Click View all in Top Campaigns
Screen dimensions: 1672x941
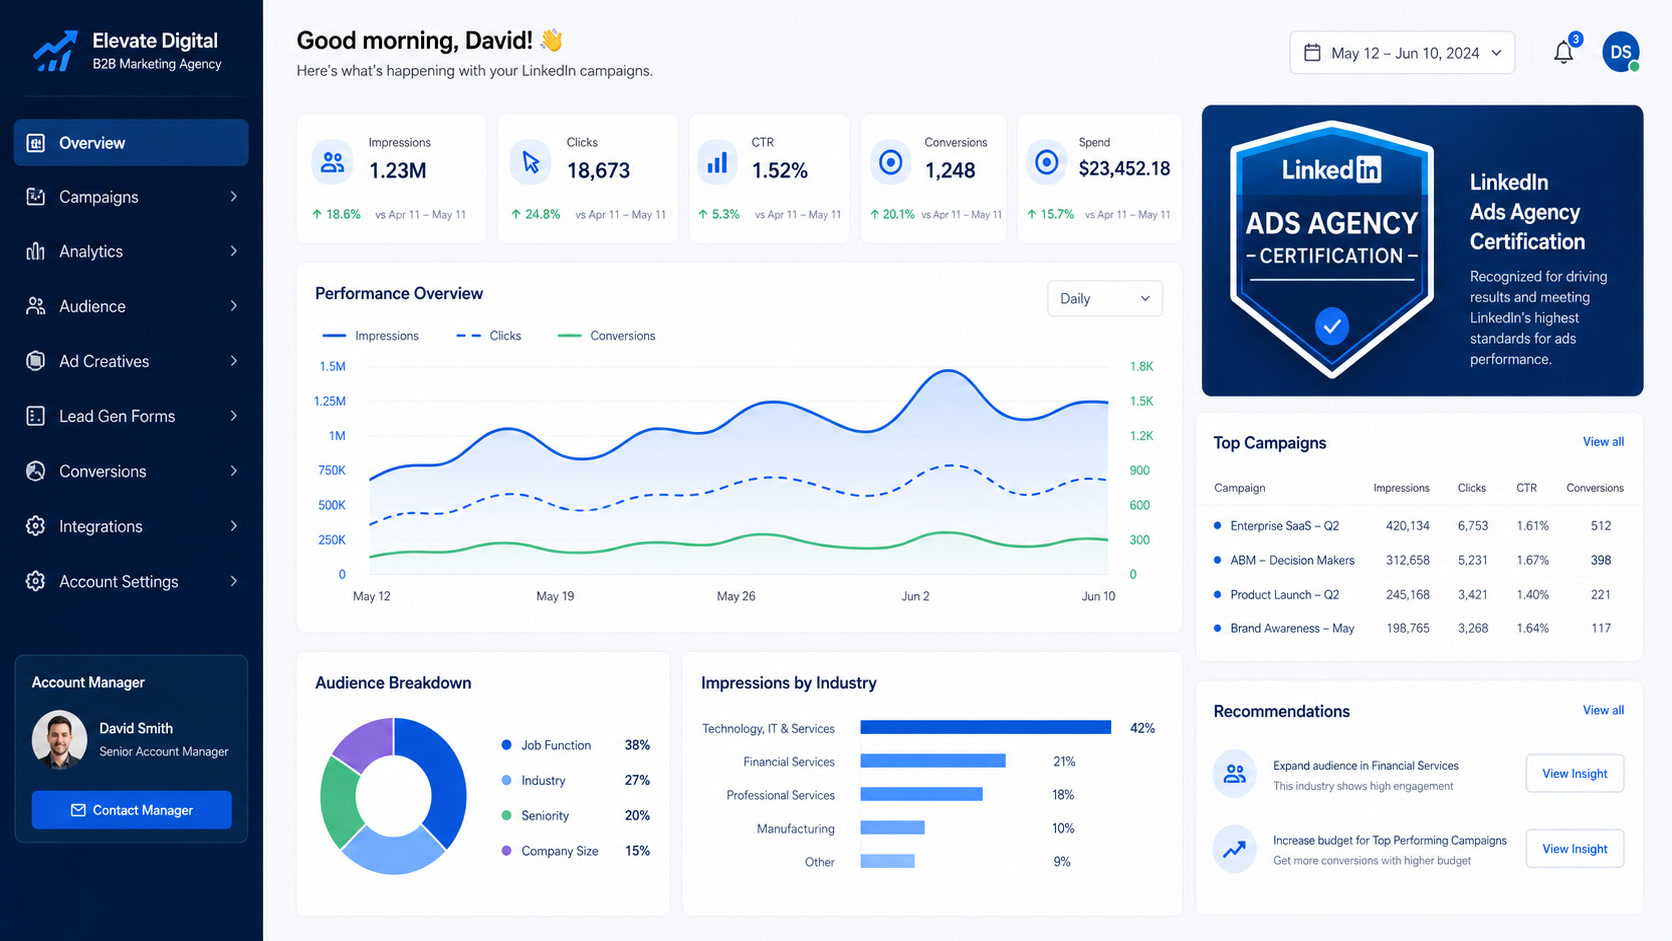[1603, 442]
